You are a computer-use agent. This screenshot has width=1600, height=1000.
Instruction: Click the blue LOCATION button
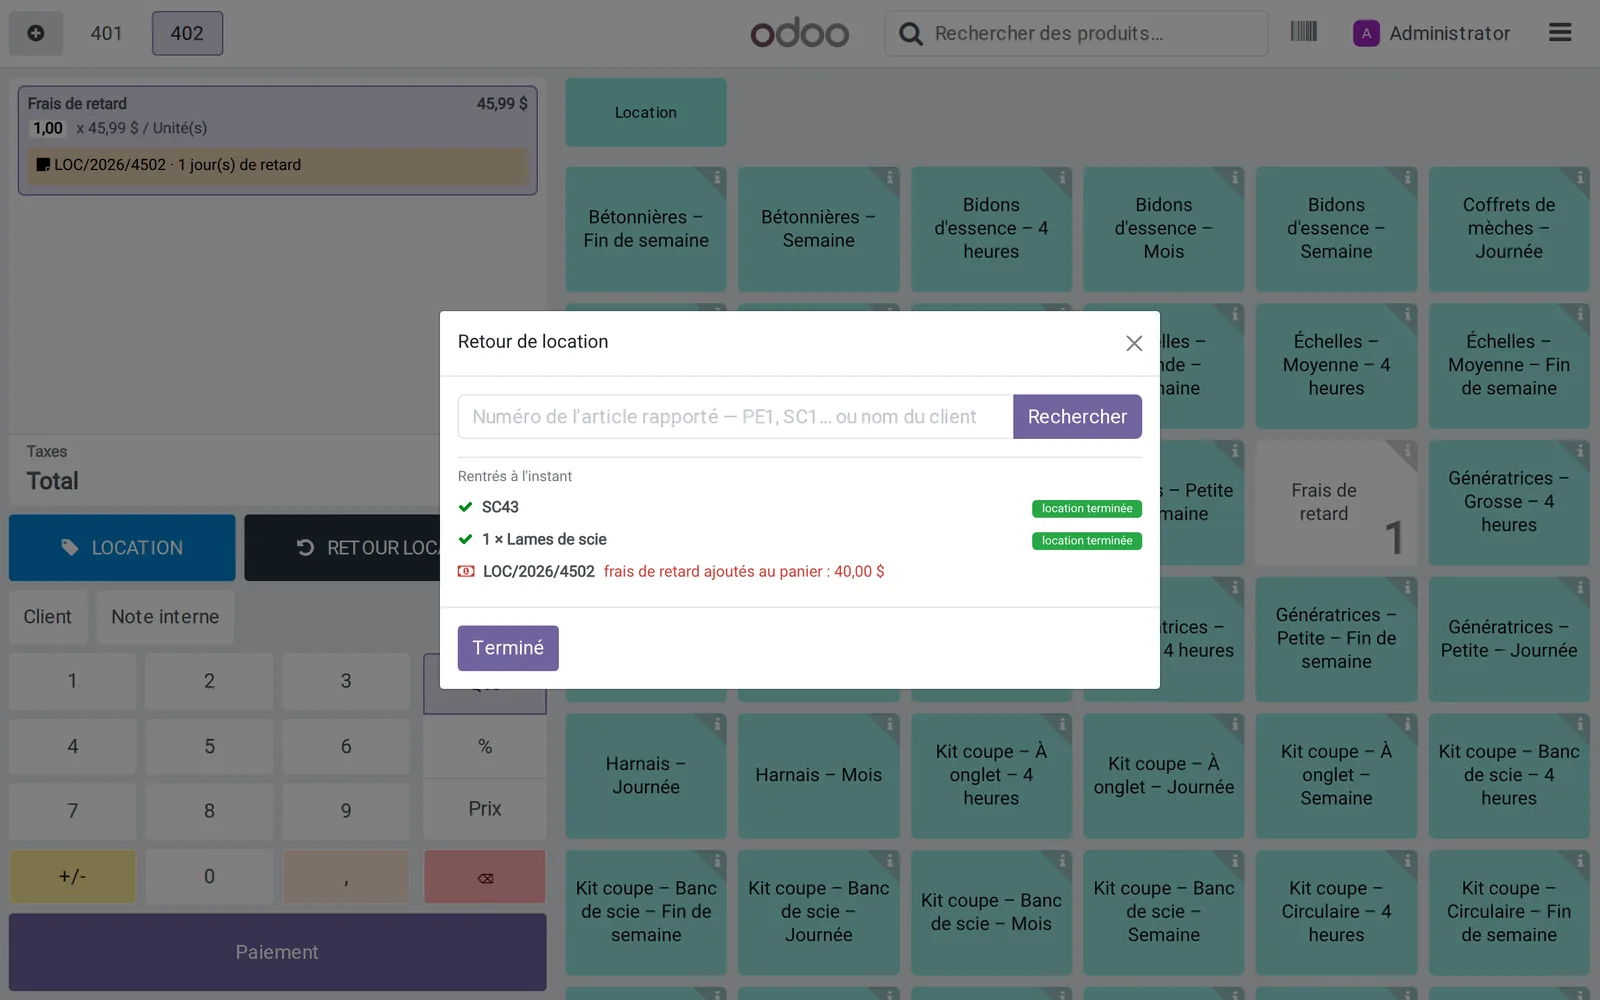click(x=122, y=548)
